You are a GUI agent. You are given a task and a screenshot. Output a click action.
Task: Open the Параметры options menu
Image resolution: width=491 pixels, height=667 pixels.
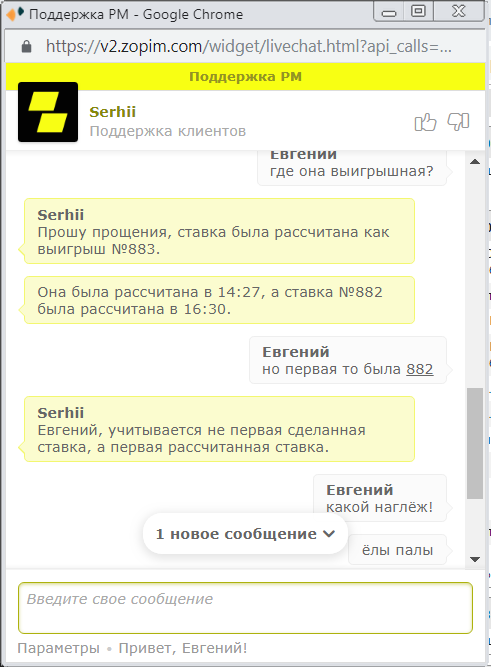click(58, 648)
